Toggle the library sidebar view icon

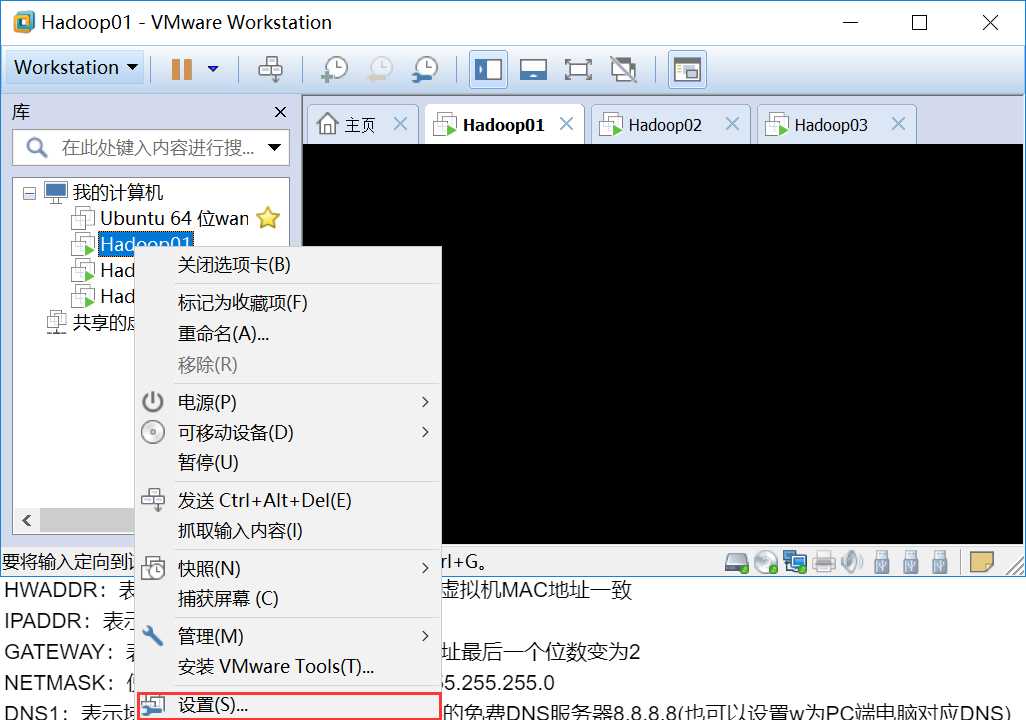tap(488, 69)
